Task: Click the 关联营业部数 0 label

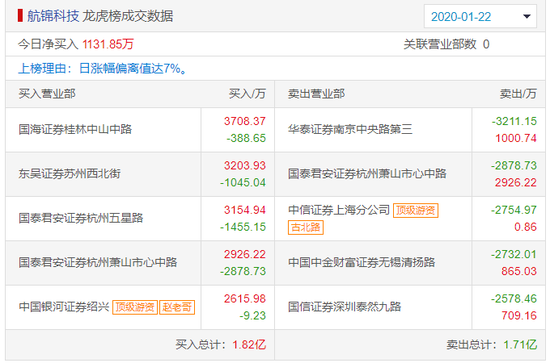Action: point(446,44)
